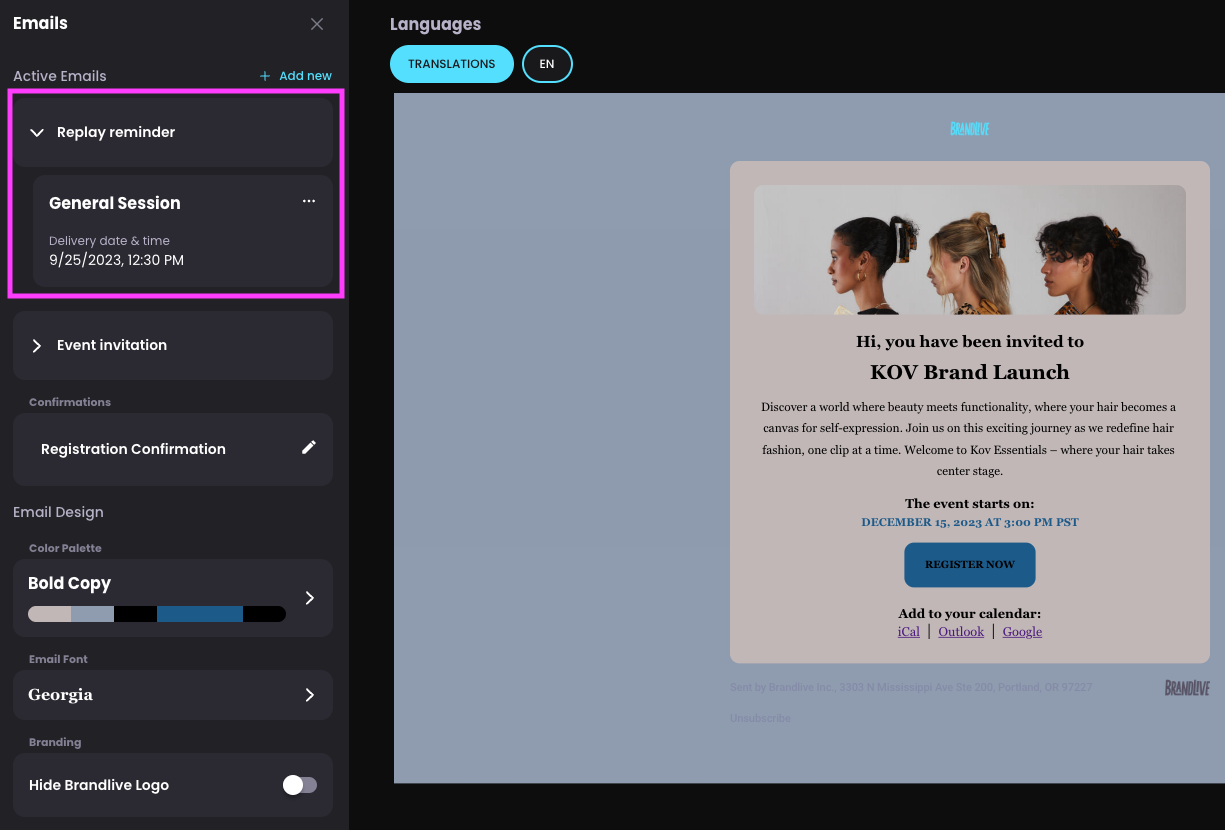Click the Register Now button
The height and width of the screenshot is (830, 1225).
(x=970, y=565)
